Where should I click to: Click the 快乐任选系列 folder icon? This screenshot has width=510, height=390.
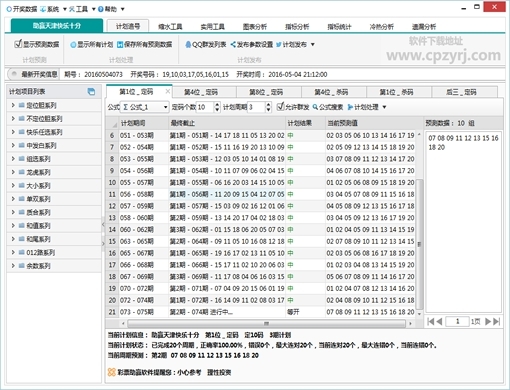click(22, 132)
